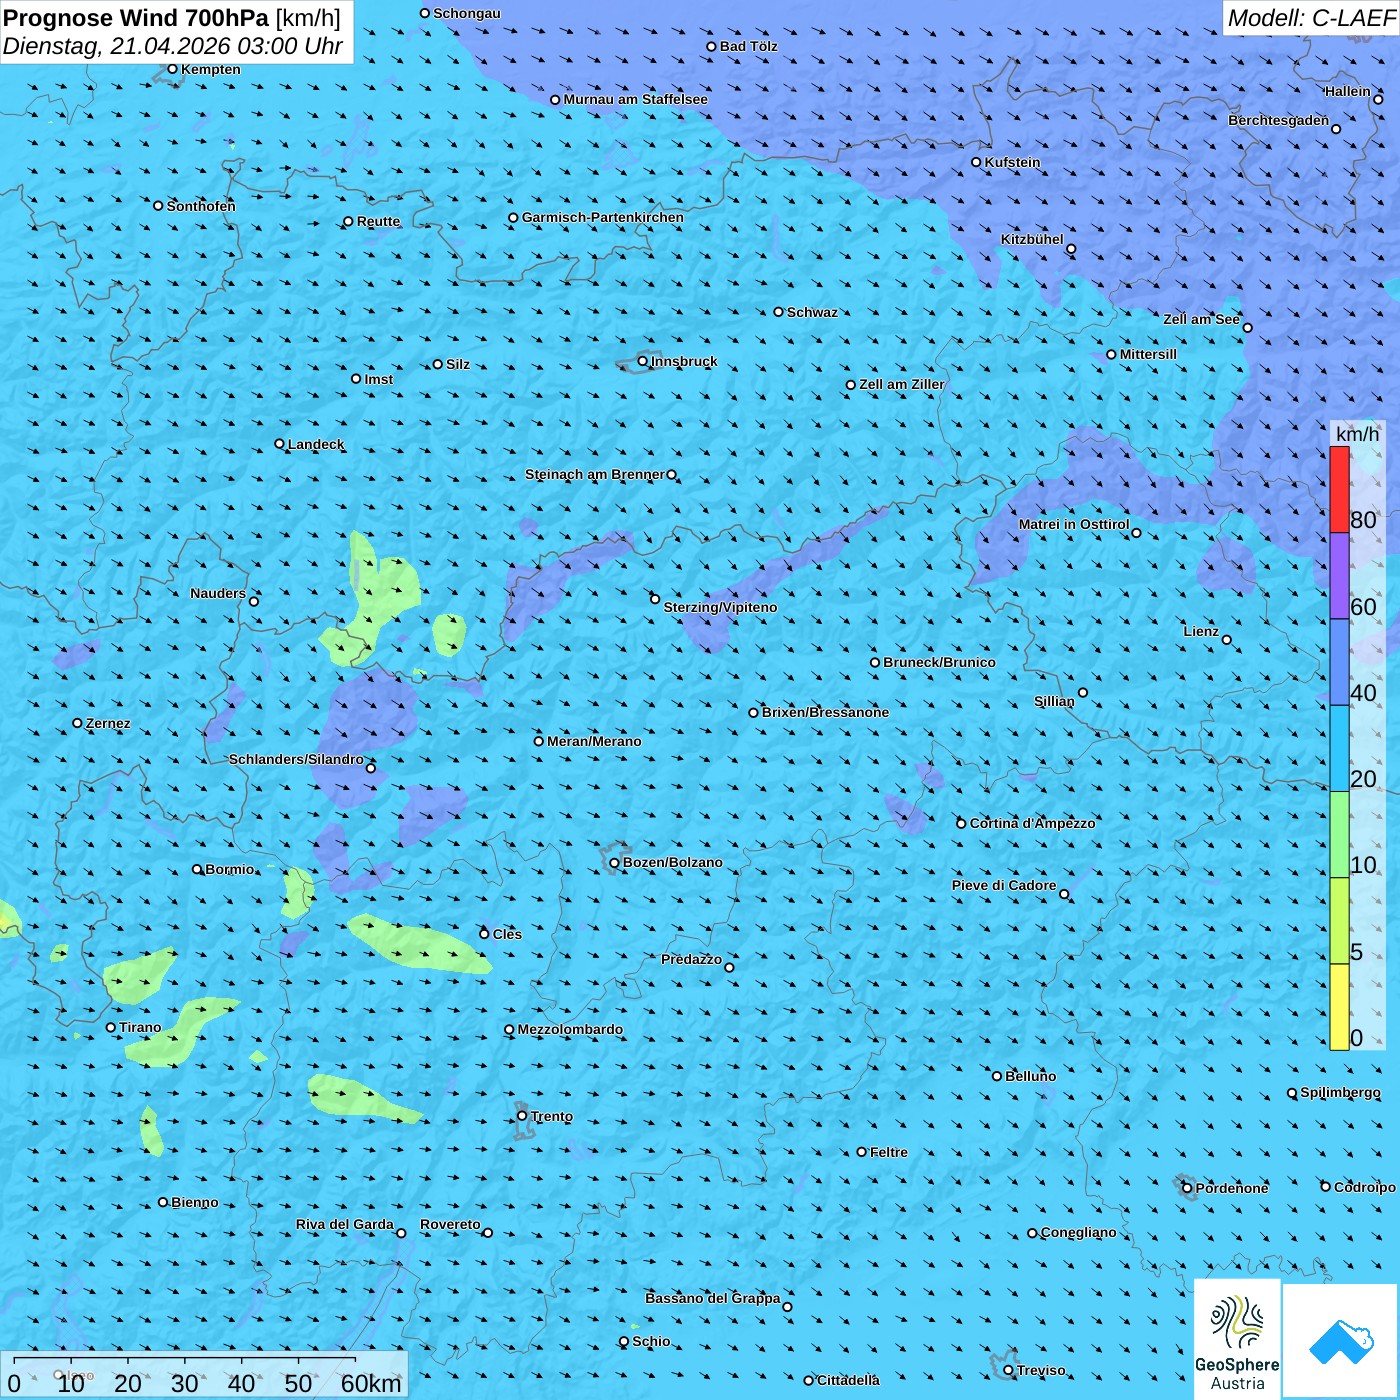Click the Lienz location dot
The height and width of the screenshot is (1400, 1400).
click(1227, 640)
